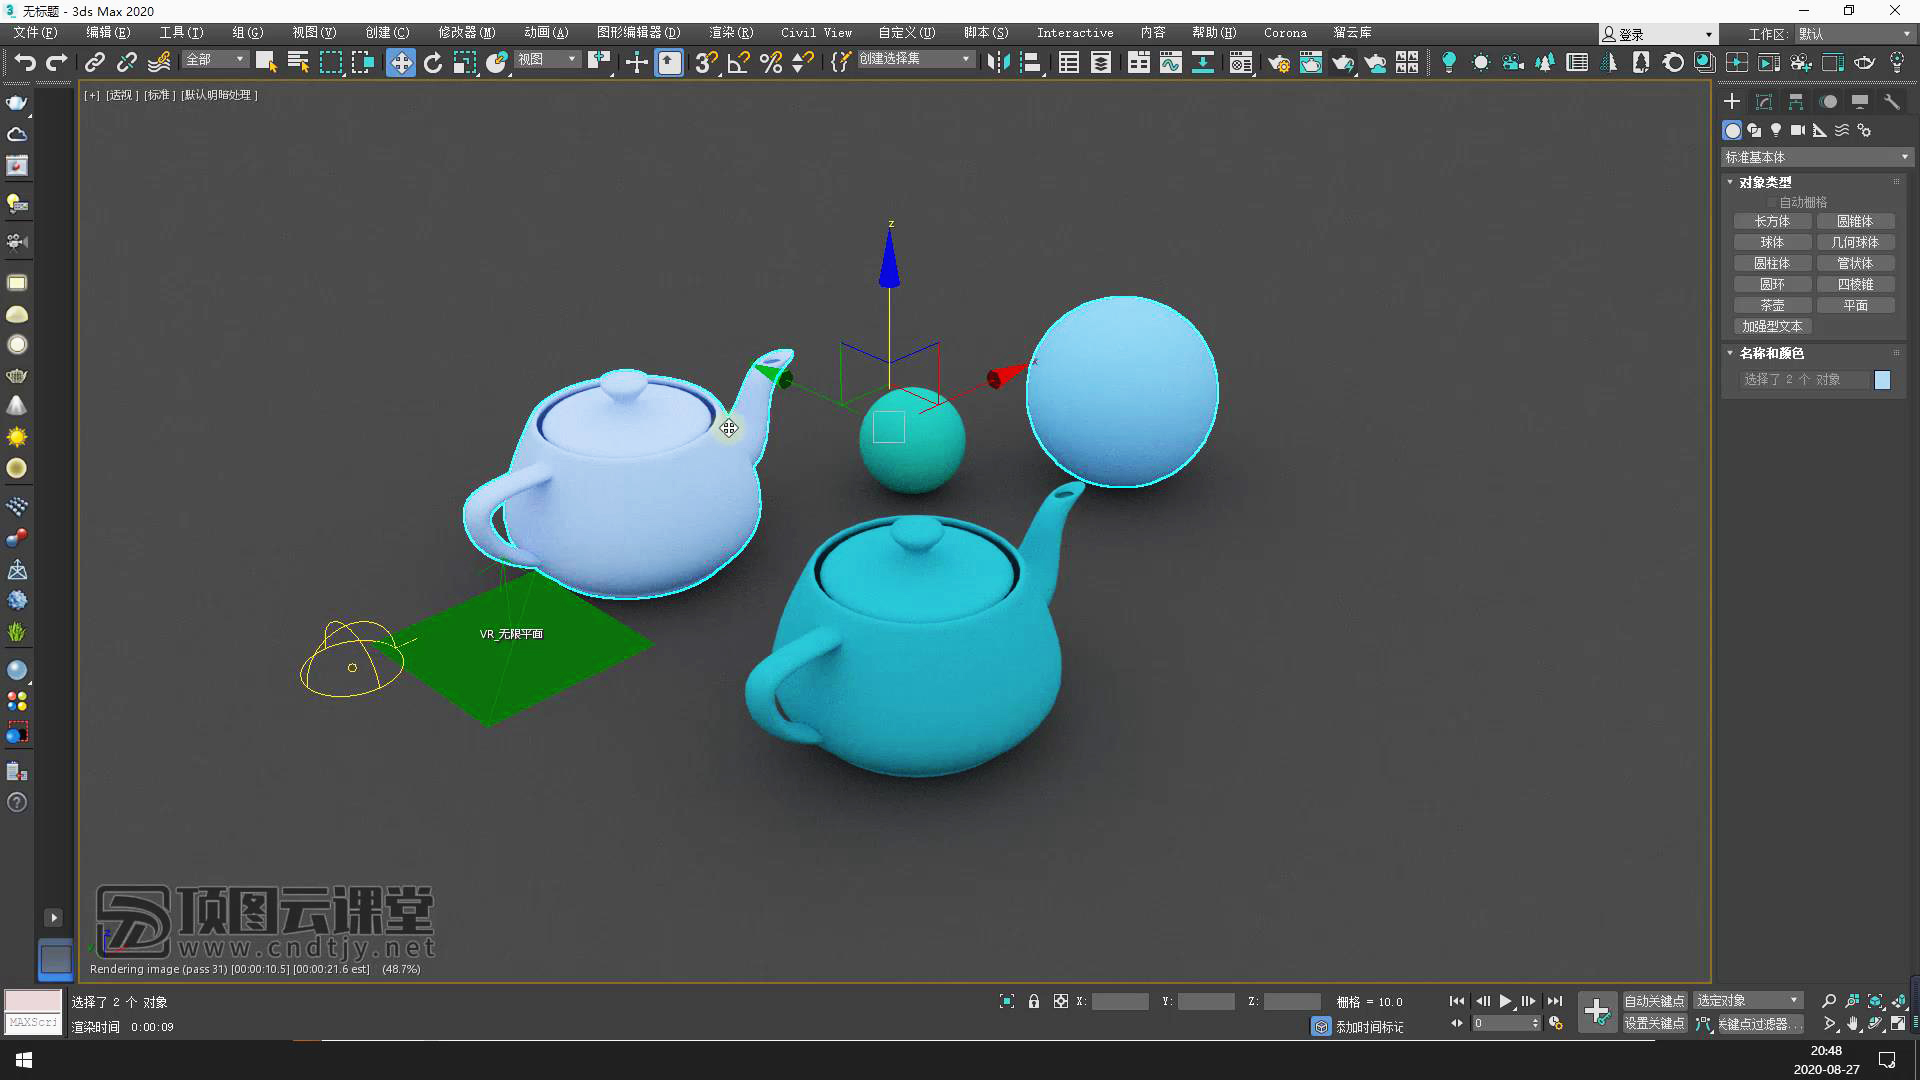
Task: Collapse the 对象类型 rollout
Action: (1764, 182)
